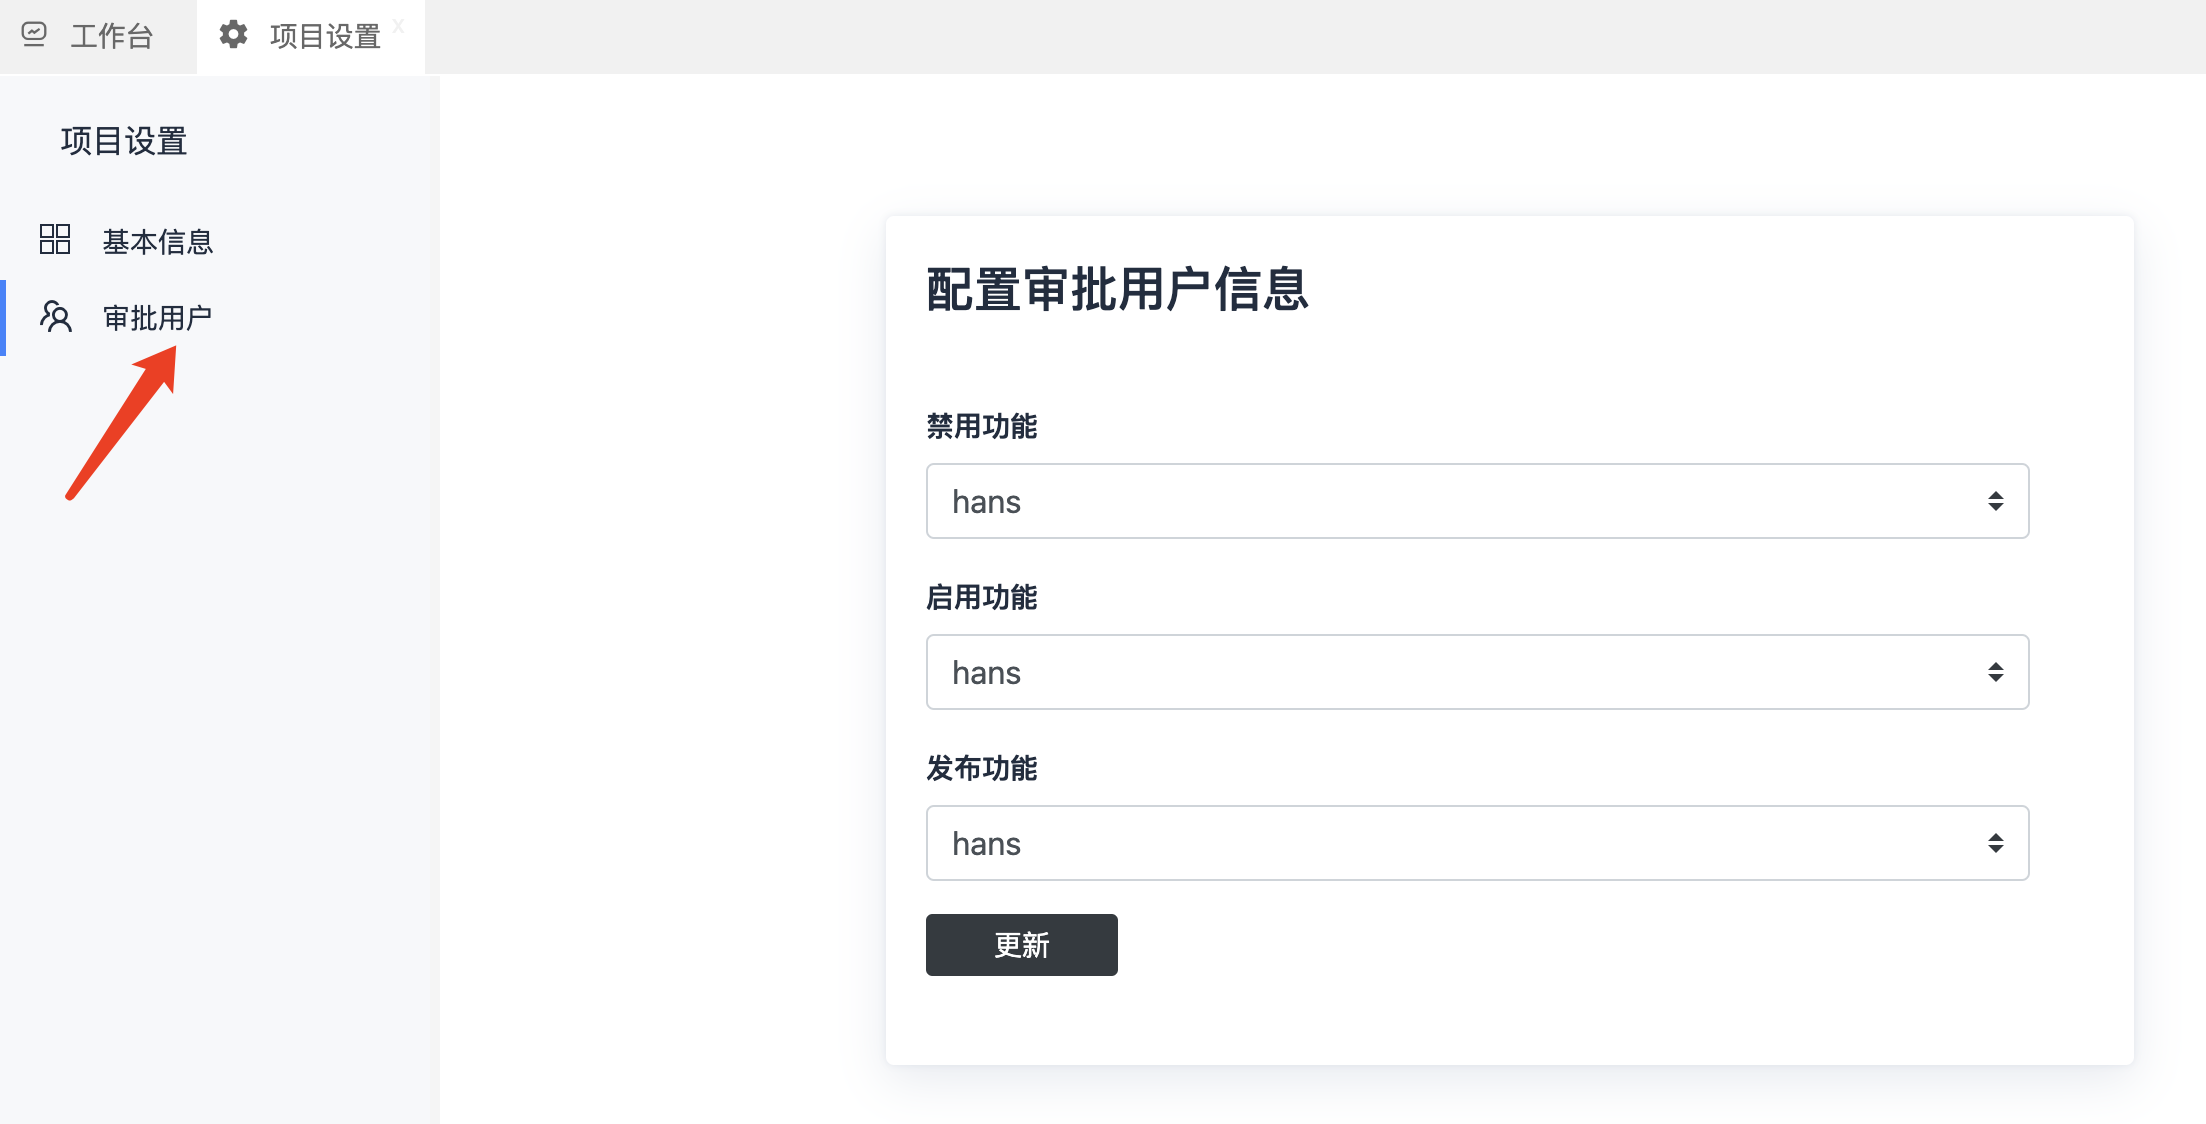
Task: Open the 发布功能 user dropdown
Action: pyautogui.click(x=1476, y=843)
